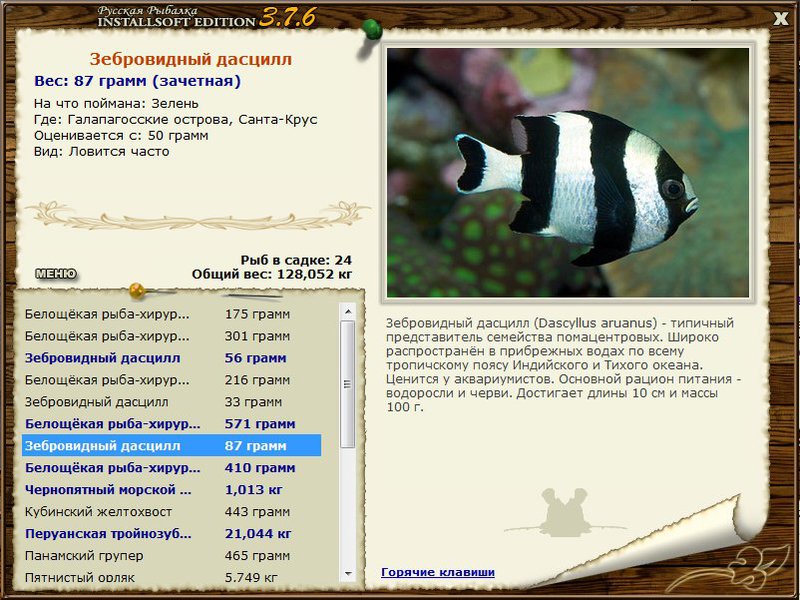
Task: Select Белощёкая рыба-хирург row weighing 216 грамм
Action: [171, 380]
